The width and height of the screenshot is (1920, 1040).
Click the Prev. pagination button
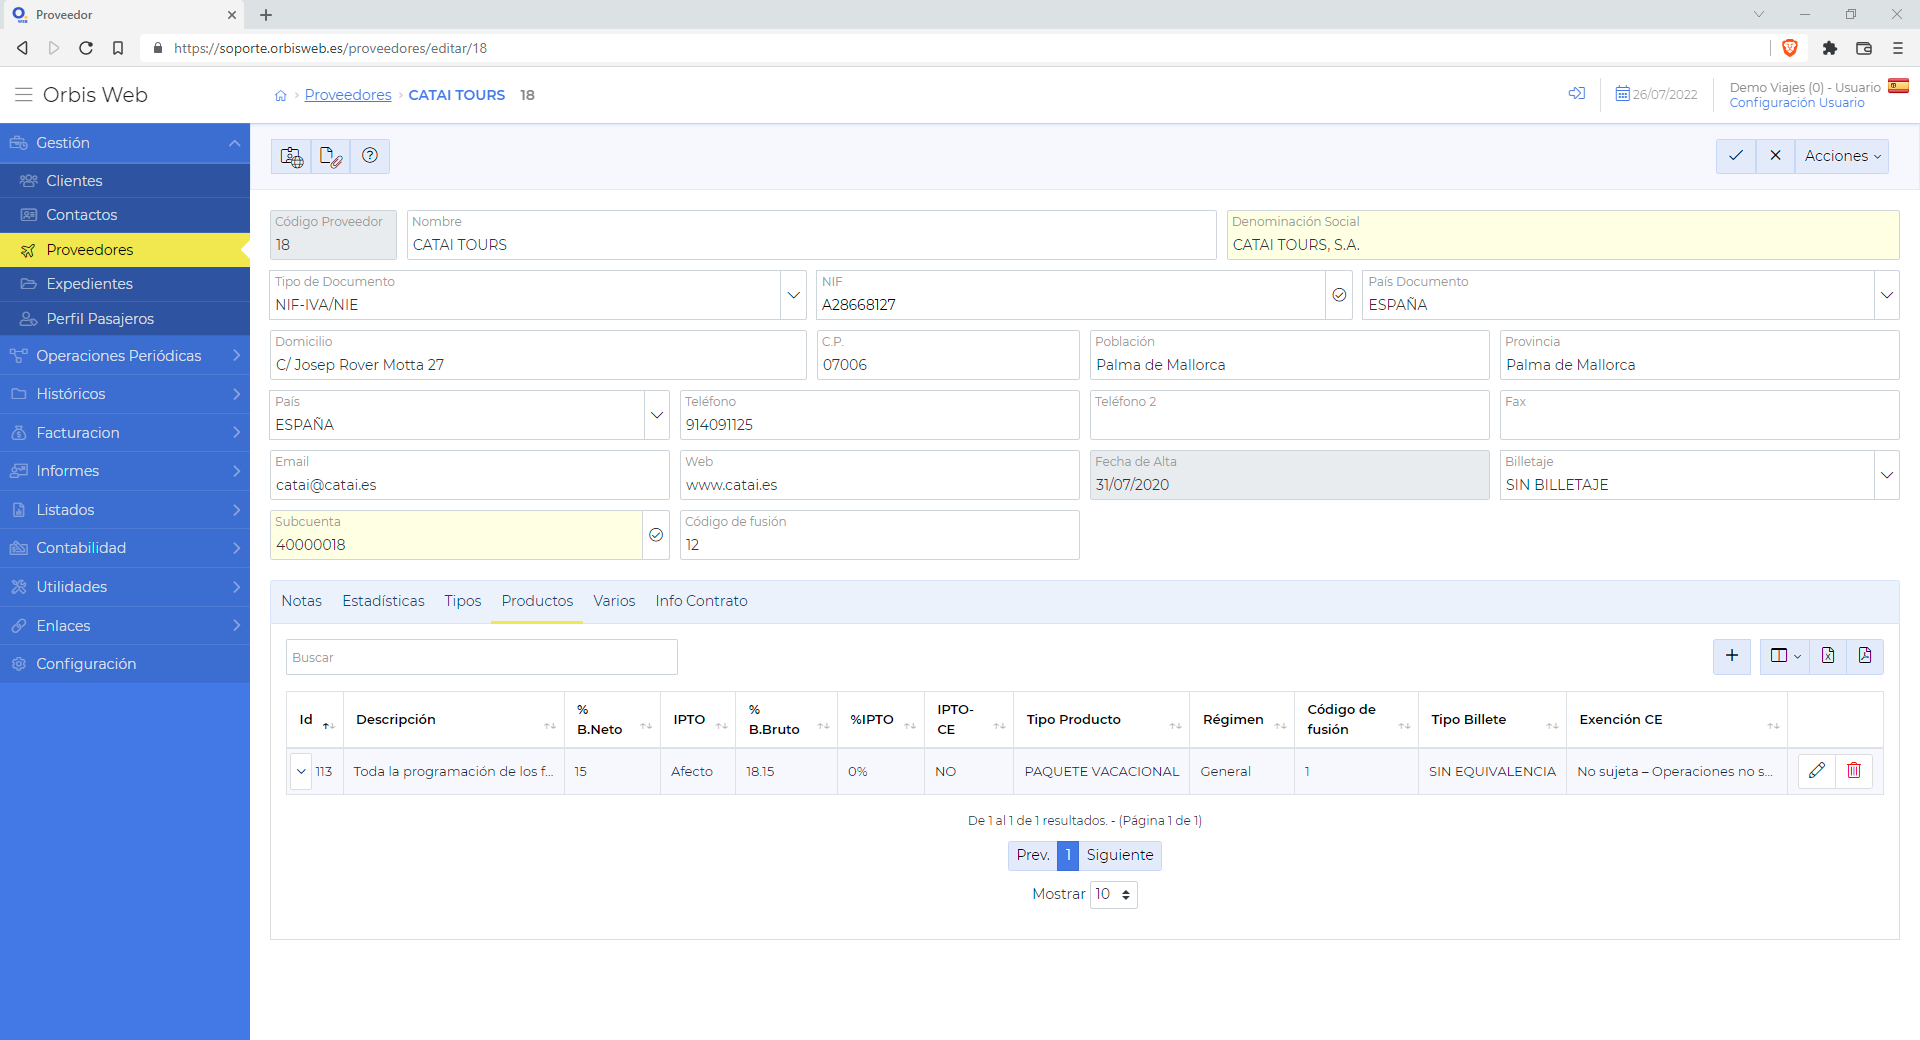[1033, 855]
